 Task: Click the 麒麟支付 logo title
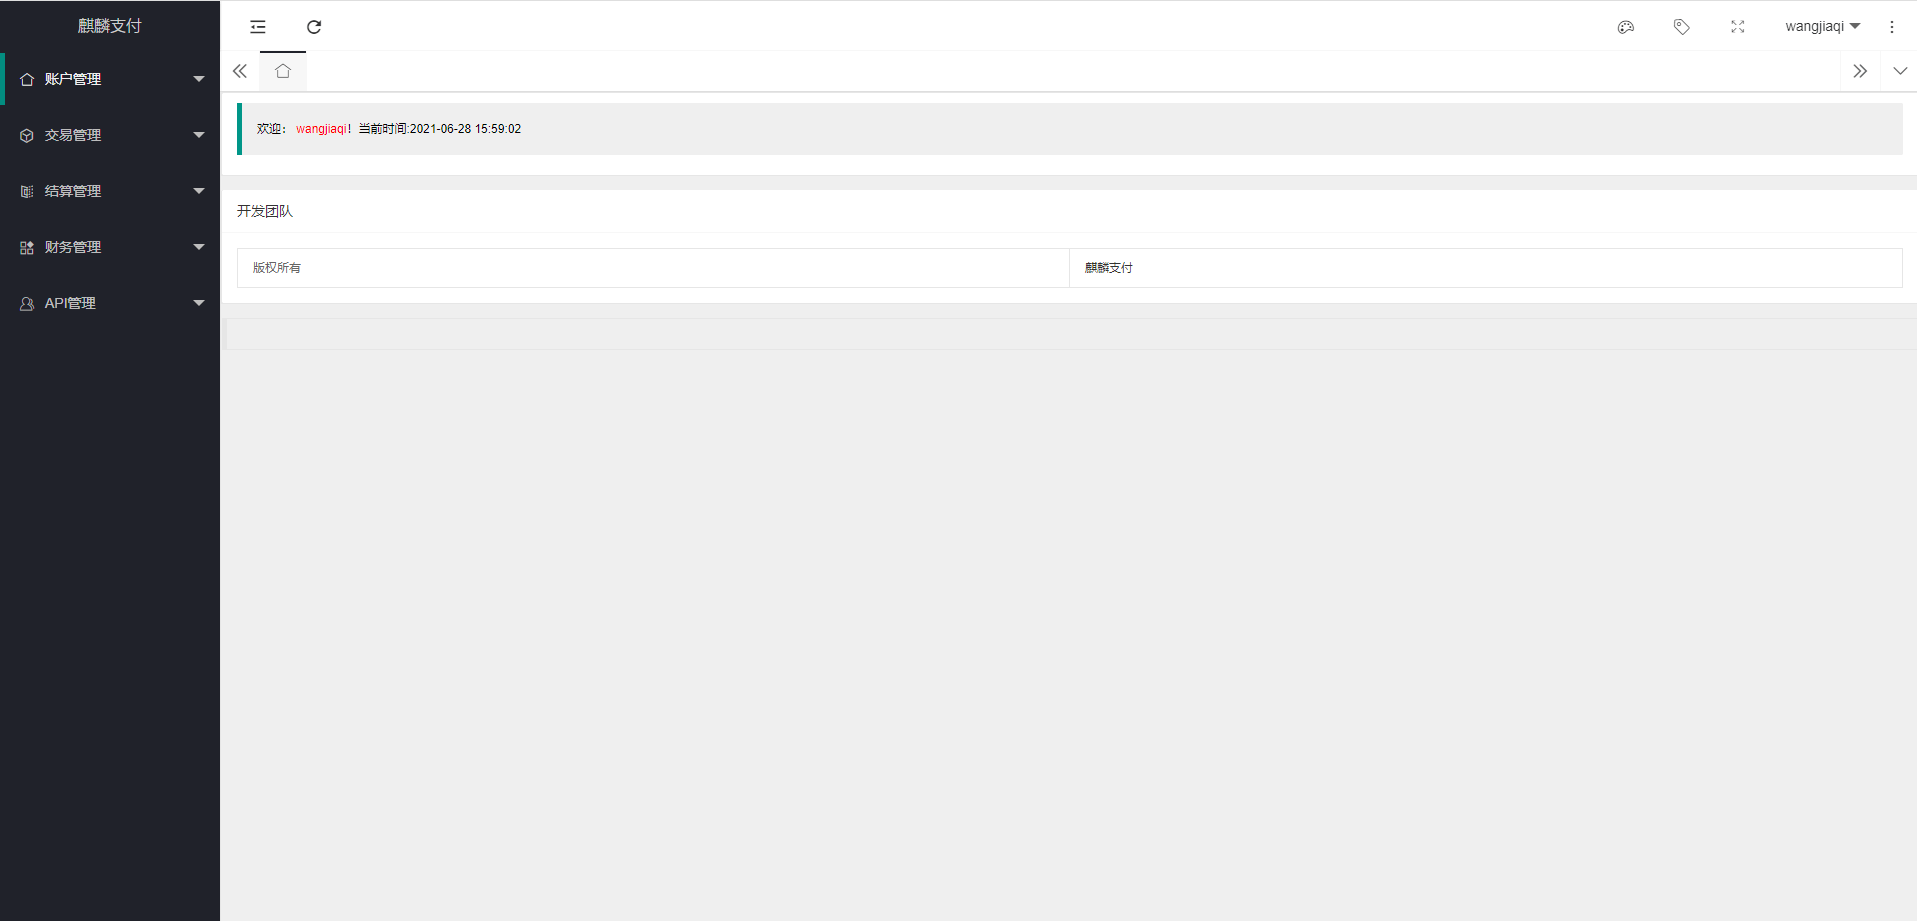point(110,26)
